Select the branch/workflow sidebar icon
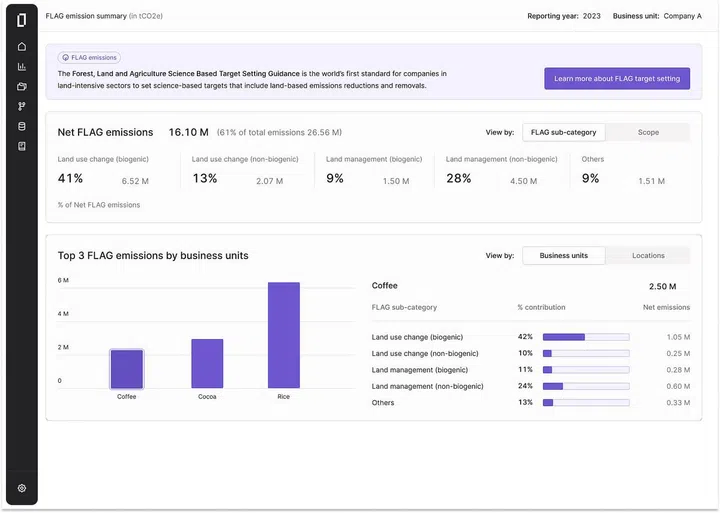The width and height of the screenshot is (720, 513). pos(22,106)
